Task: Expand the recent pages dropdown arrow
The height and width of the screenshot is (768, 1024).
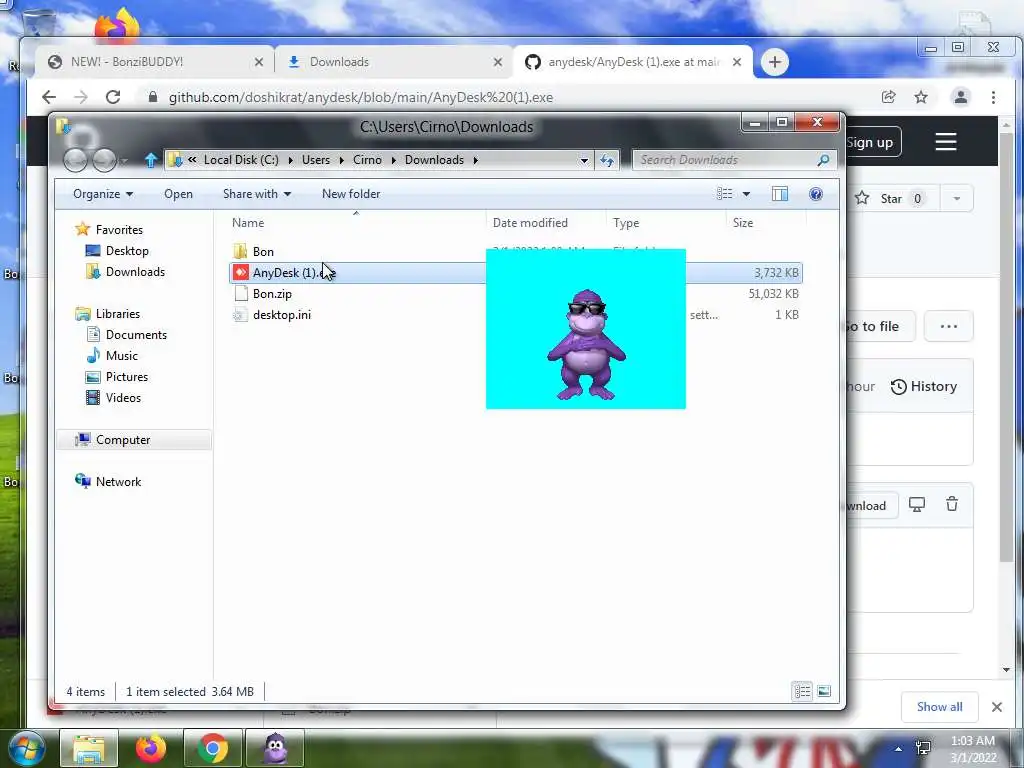Action: click(x=124, y=161)
